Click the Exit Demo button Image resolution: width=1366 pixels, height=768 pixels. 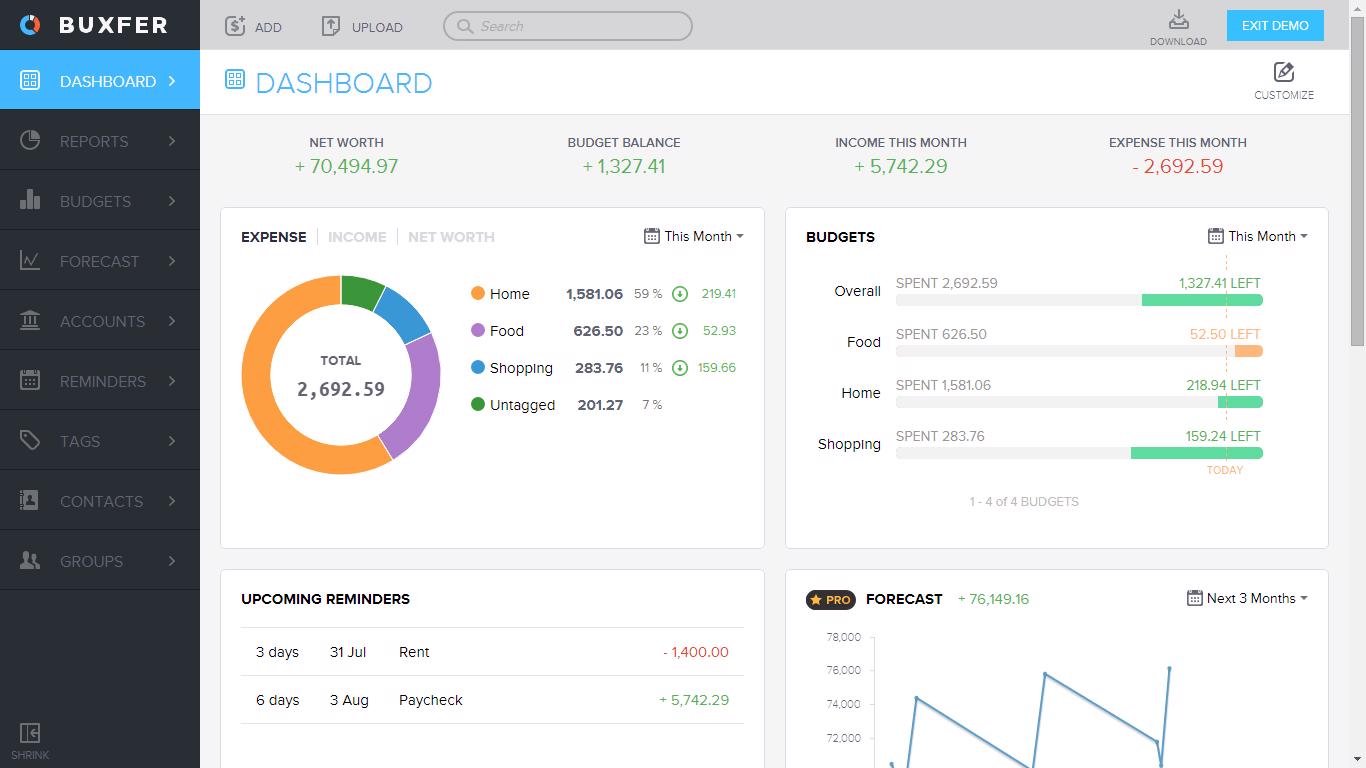1274,25
